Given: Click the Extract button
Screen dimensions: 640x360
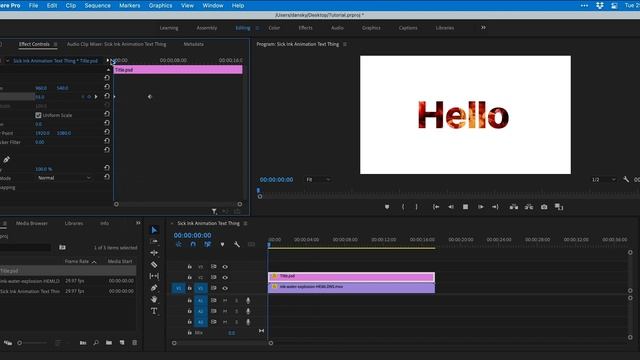Looking at the screenshot, I should (x=529, y=207).
